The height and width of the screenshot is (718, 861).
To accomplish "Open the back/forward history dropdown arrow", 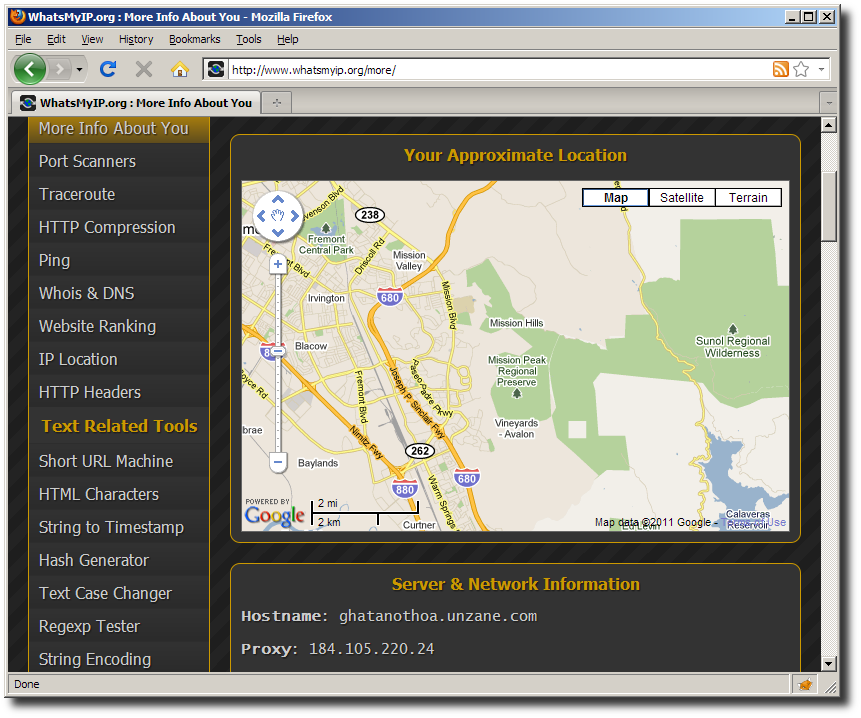I will (80, 69).
